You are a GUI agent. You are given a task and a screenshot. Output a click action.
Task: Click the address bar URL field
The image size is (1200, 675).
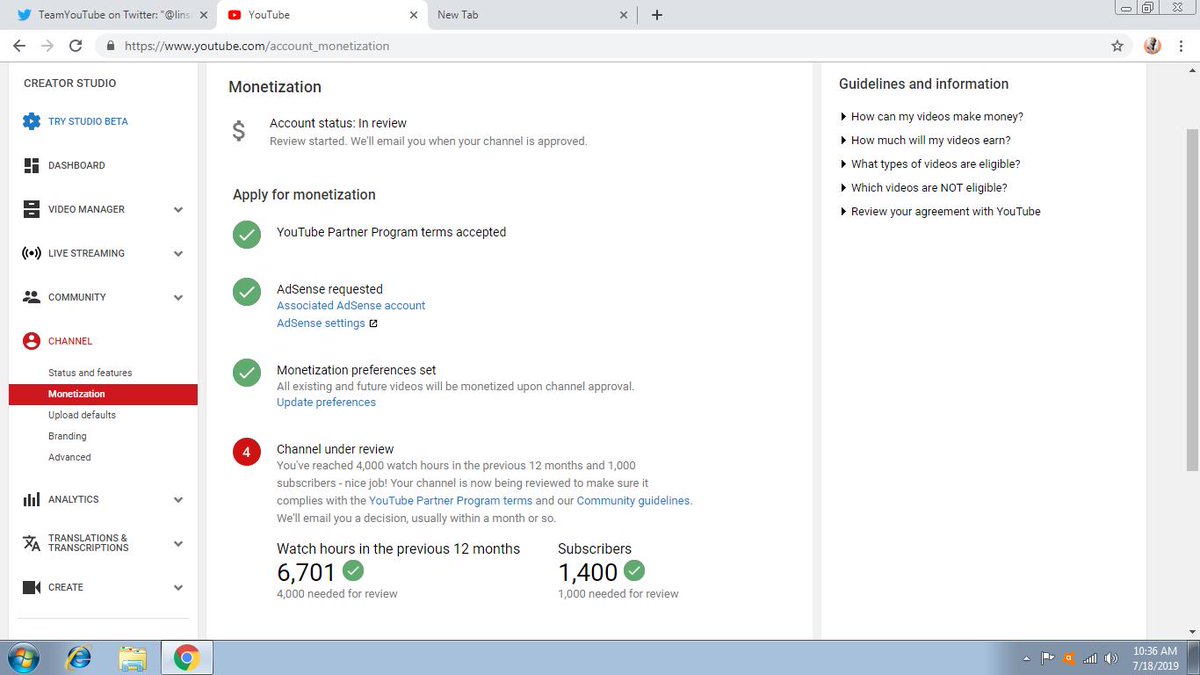(x=600, y=46)
